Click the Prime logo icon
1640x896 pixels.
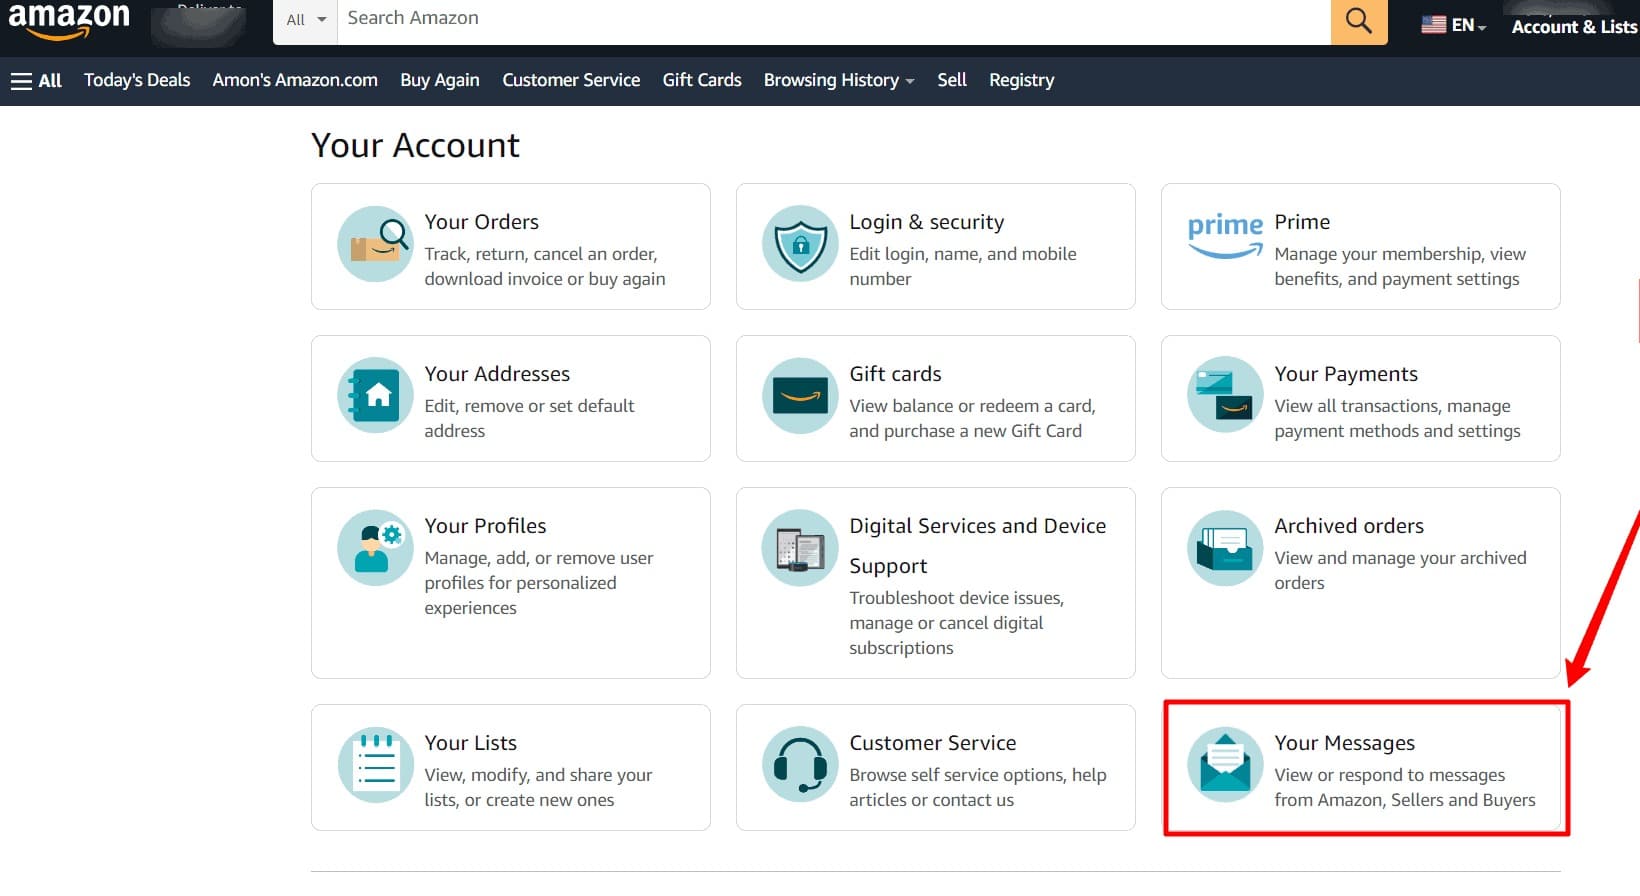(x=1225, y=236)
